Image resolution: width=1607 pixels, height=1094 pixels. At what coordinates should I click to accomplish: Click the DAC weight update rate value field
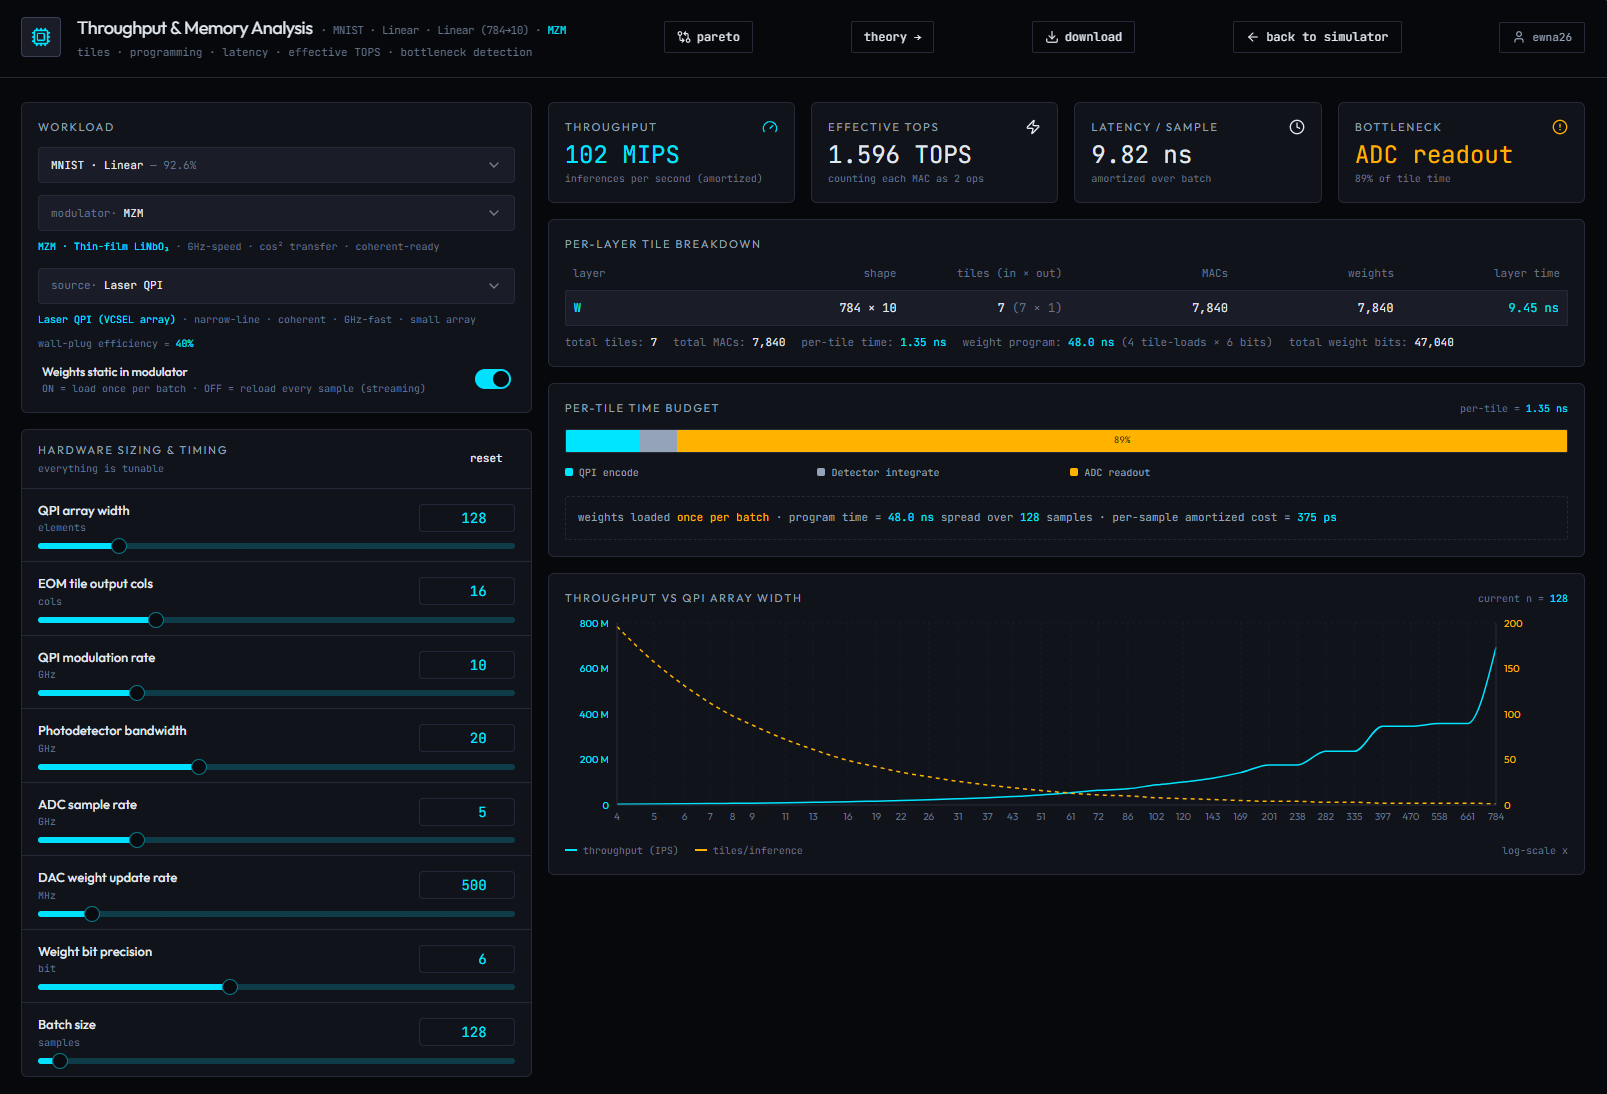click(467, 885)
